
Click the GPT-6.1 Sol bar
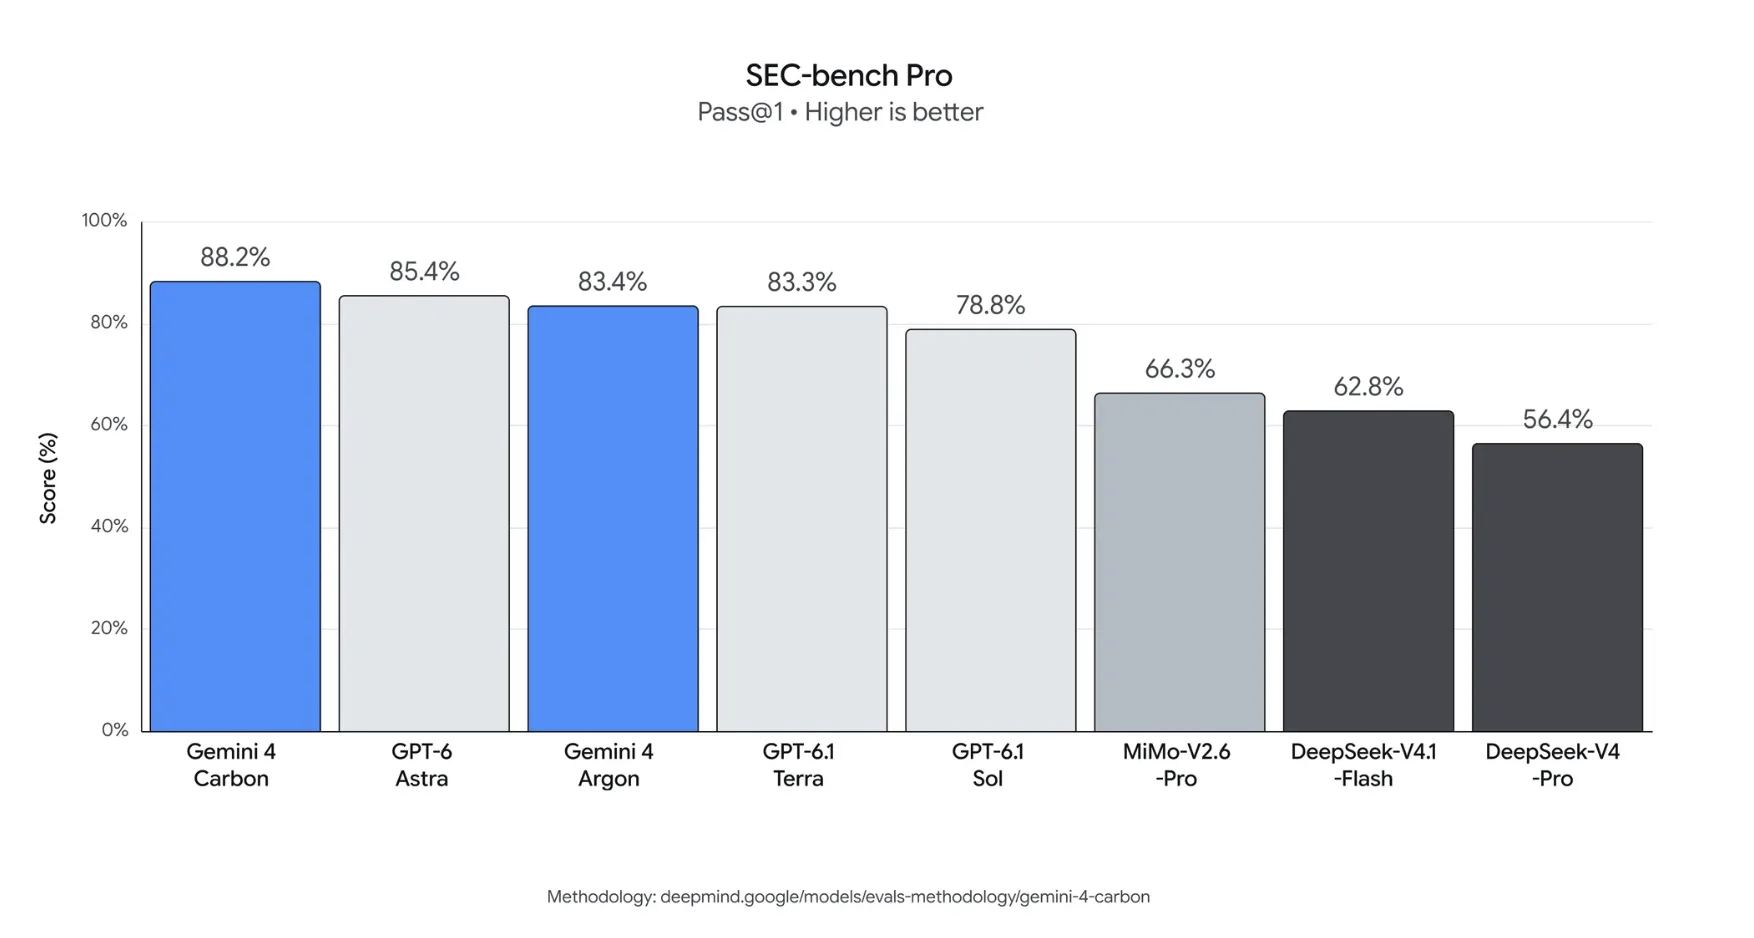[x=991, y=530]
